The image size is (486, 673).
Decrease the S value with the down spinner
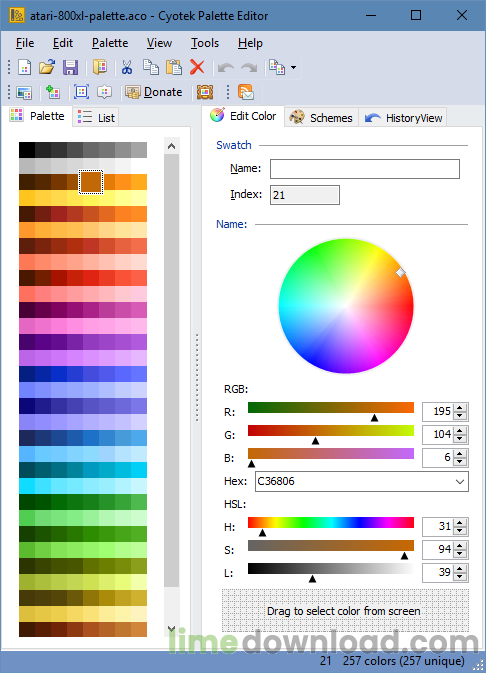coord(460,554)
